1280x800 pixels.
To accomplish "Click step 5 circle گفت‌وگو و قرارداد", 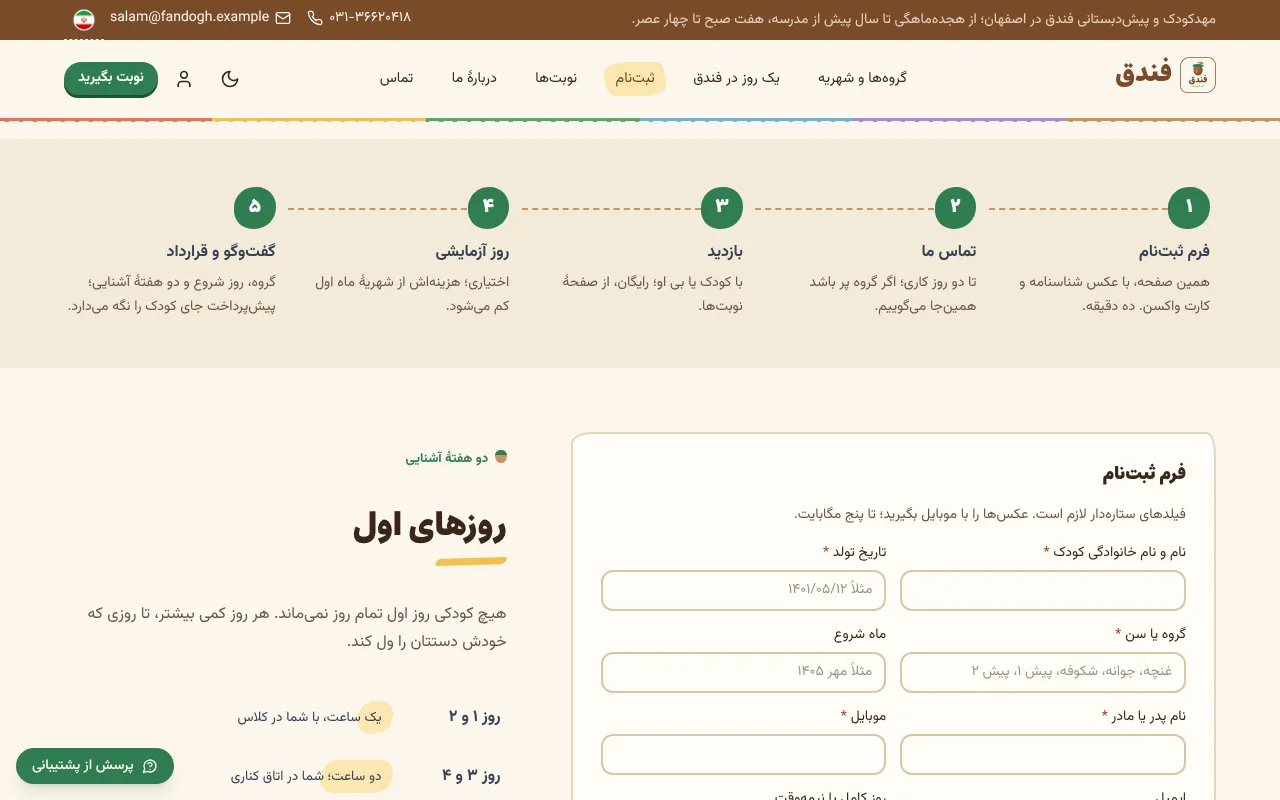I will point(255,208).
